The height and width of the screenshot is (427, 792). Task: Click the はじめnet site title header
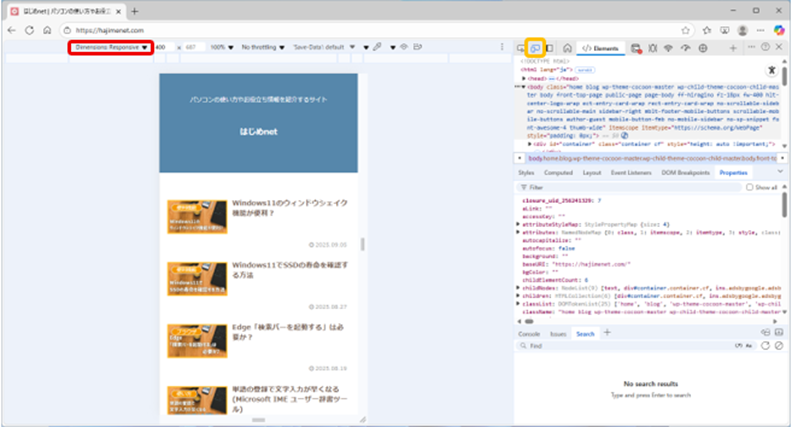point(259,131)
